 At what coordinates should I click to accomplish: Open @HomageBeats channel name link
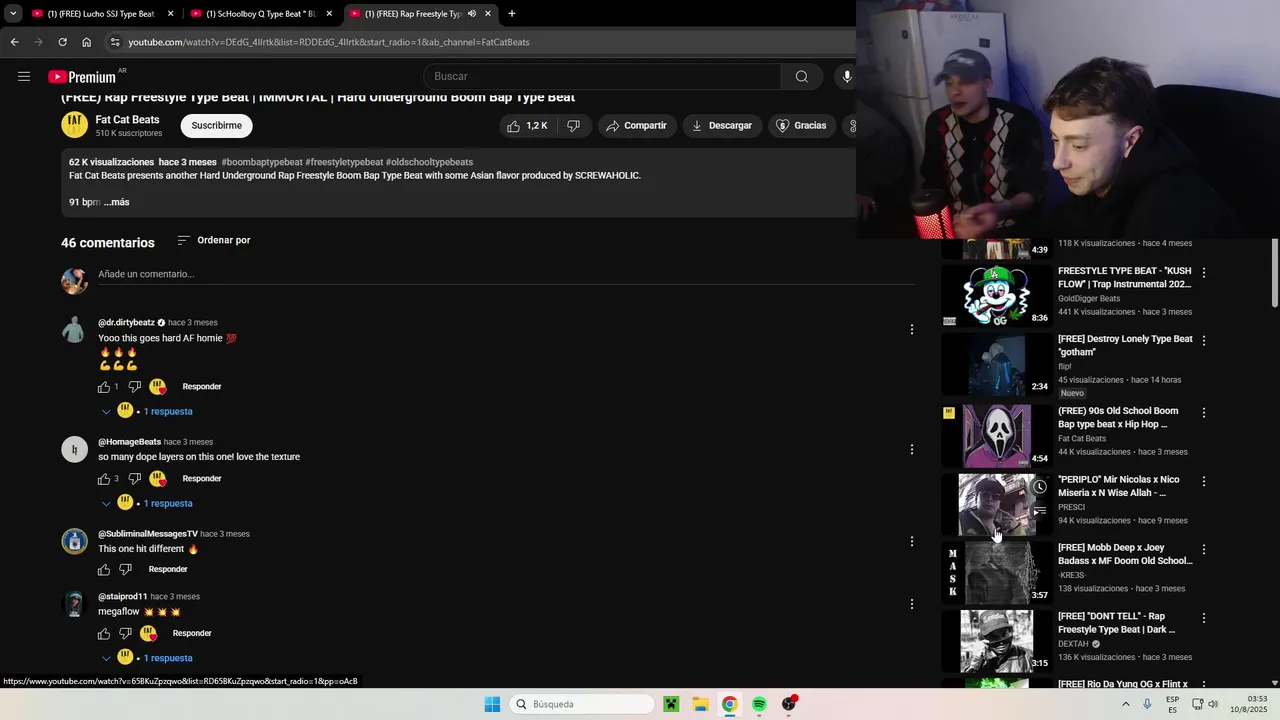(x=129, y=442)
